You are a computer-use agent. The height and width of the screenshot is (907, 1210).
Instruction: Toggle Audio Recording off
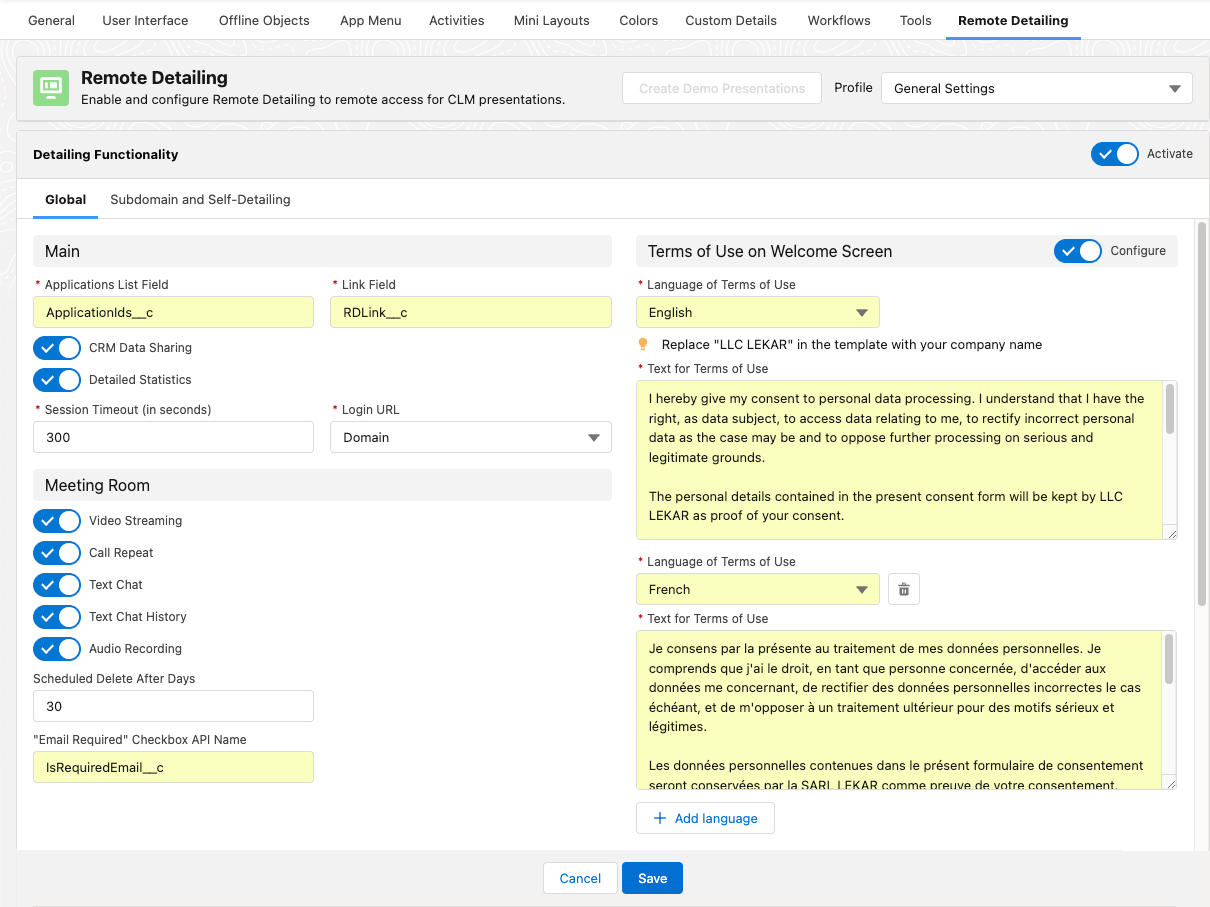57,649
